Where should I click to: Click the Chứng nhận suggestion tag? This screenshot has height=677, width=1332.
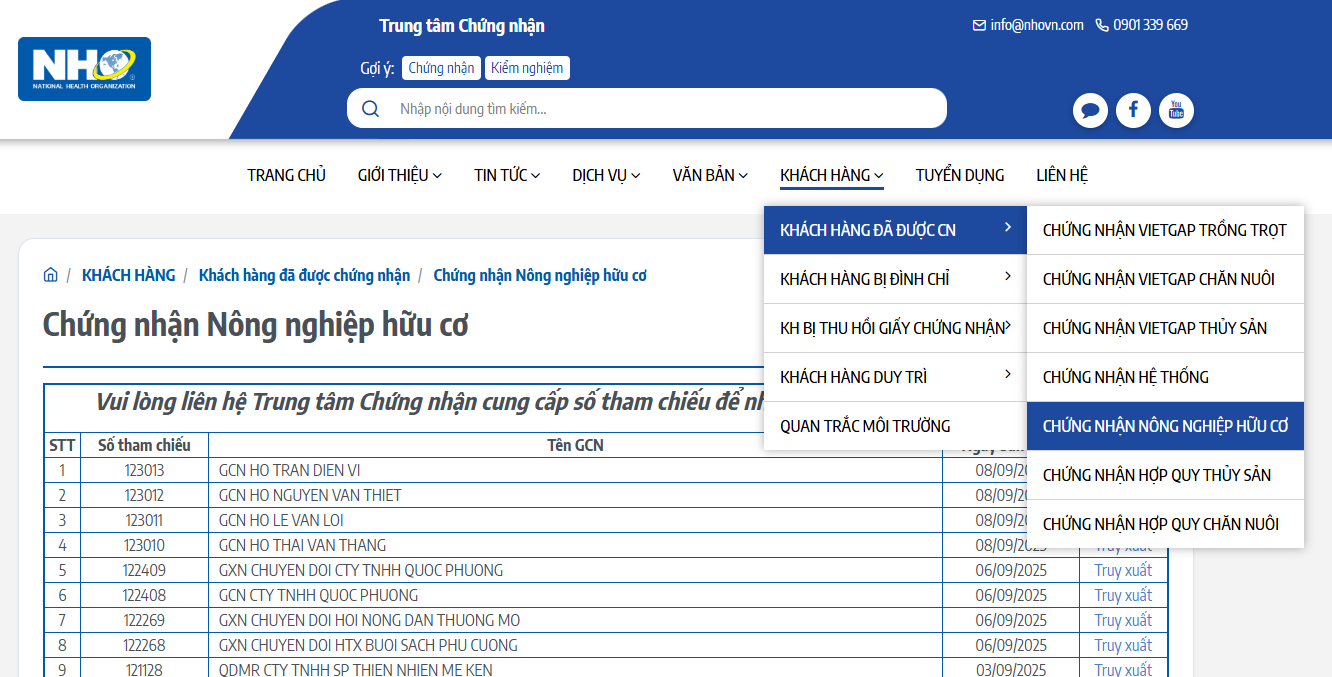tap(441, 68)
